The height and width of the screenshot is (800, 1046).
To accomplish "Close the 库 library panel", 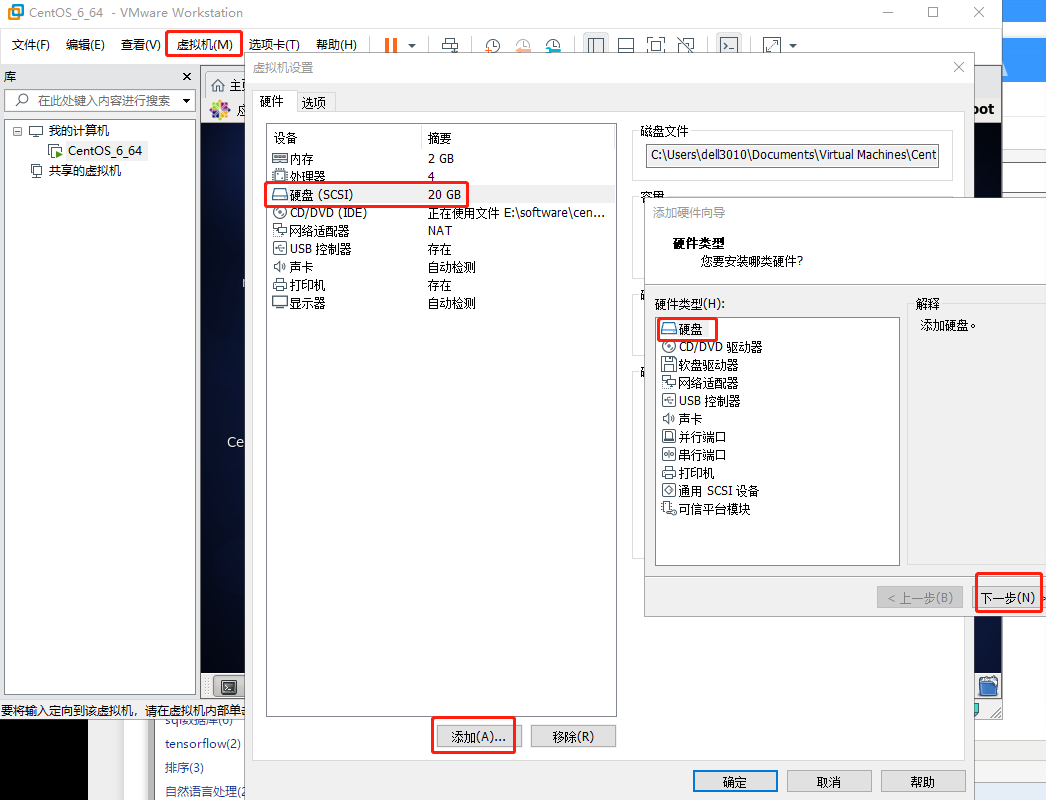I will pyautogui.click(x=187, y=77).
